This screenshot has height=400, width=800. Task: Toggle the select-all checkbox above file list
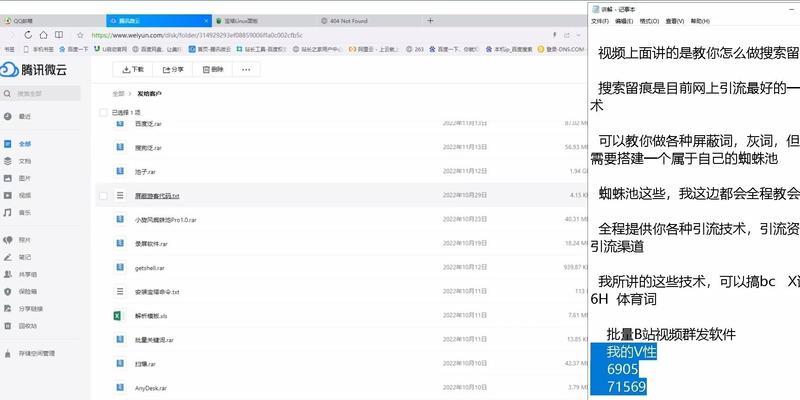click(103, 112)
